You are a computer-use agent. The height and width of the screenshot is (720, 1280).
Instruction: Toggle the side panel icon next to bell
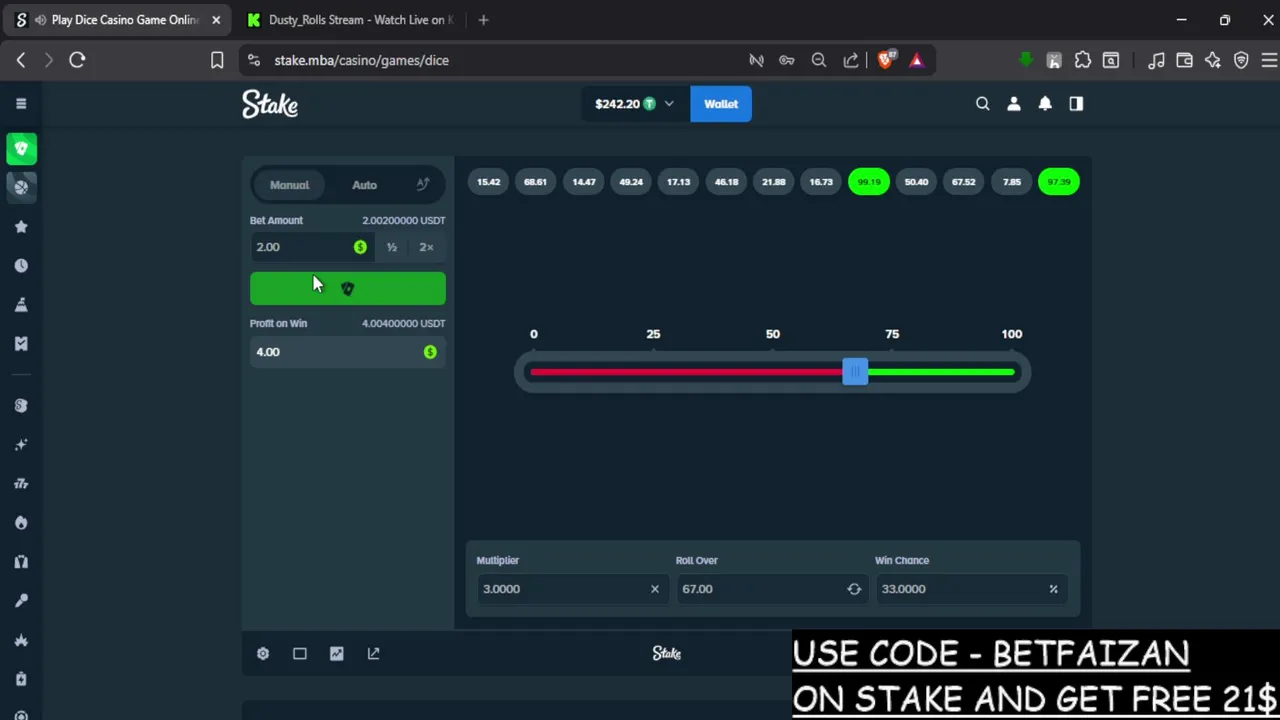(1076, 104)
